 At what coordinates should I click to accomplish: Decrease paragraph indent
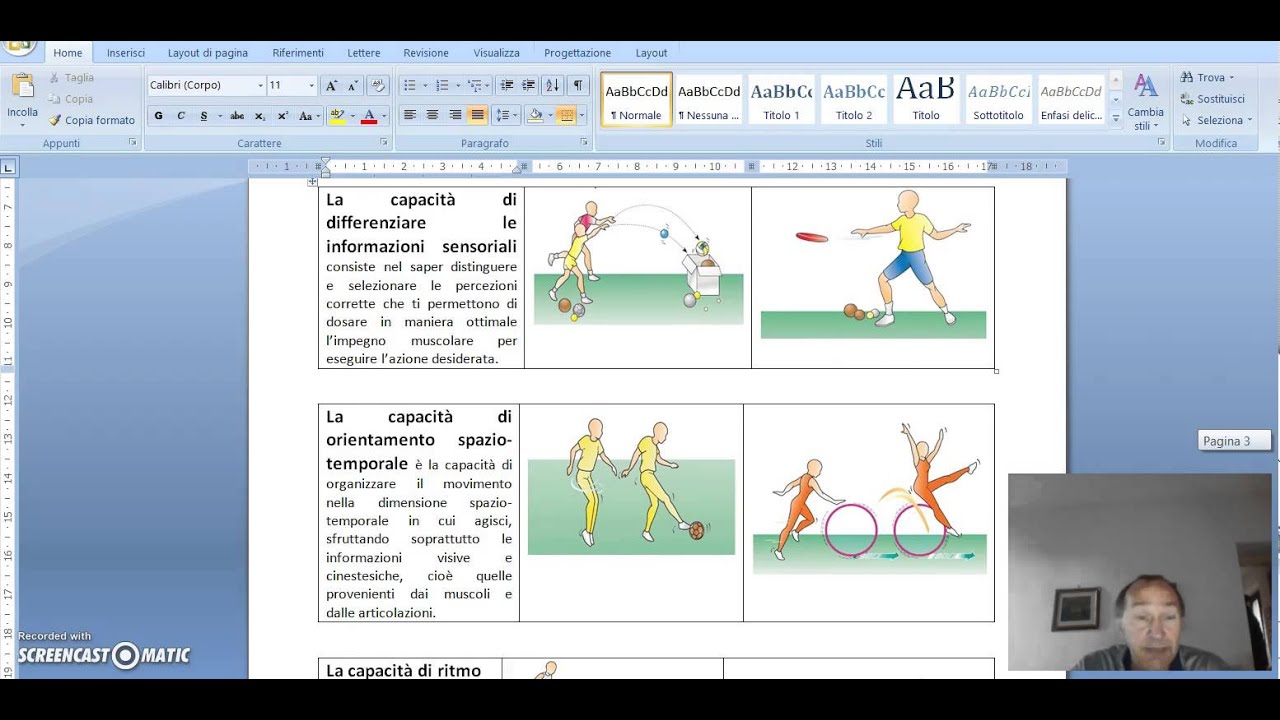pos(506,86)
